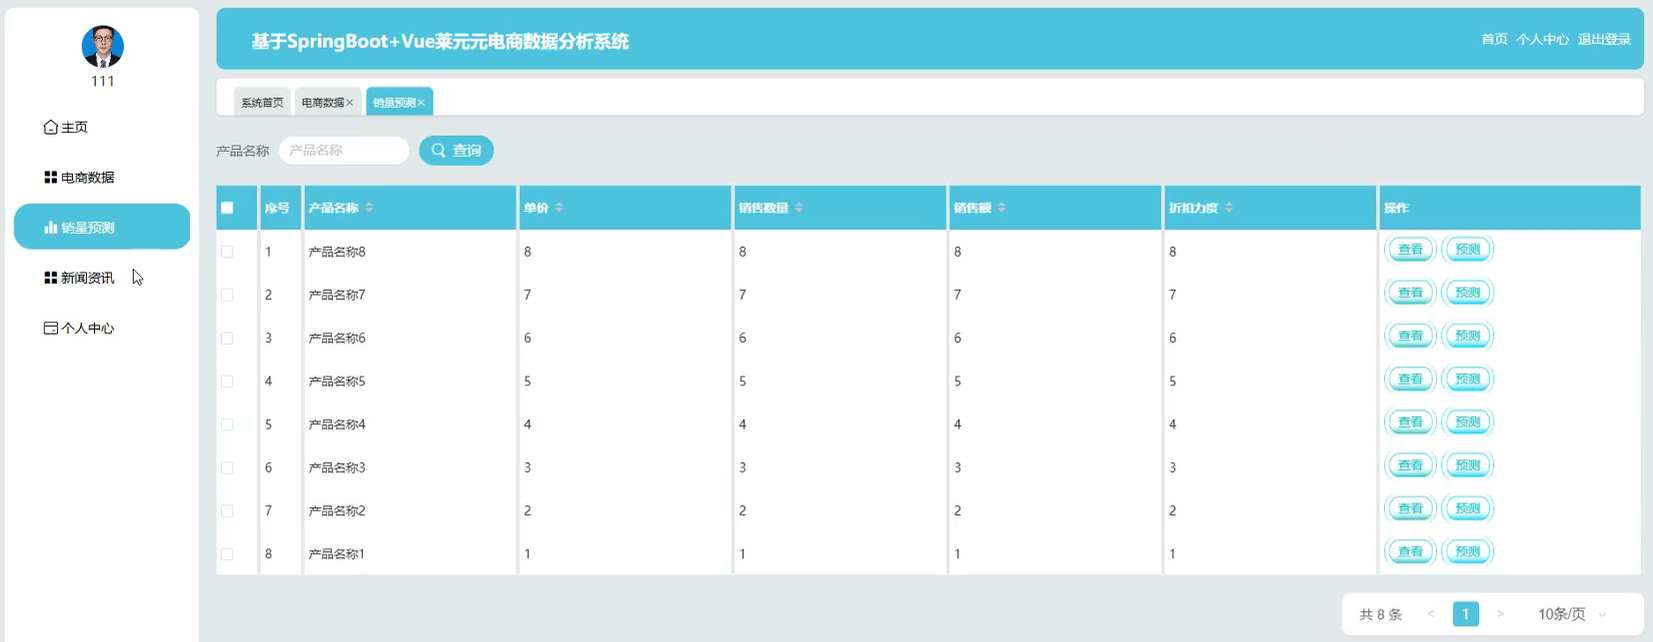
Task: Click 预测 for 产品名称5
Action: coord(1467,379)
